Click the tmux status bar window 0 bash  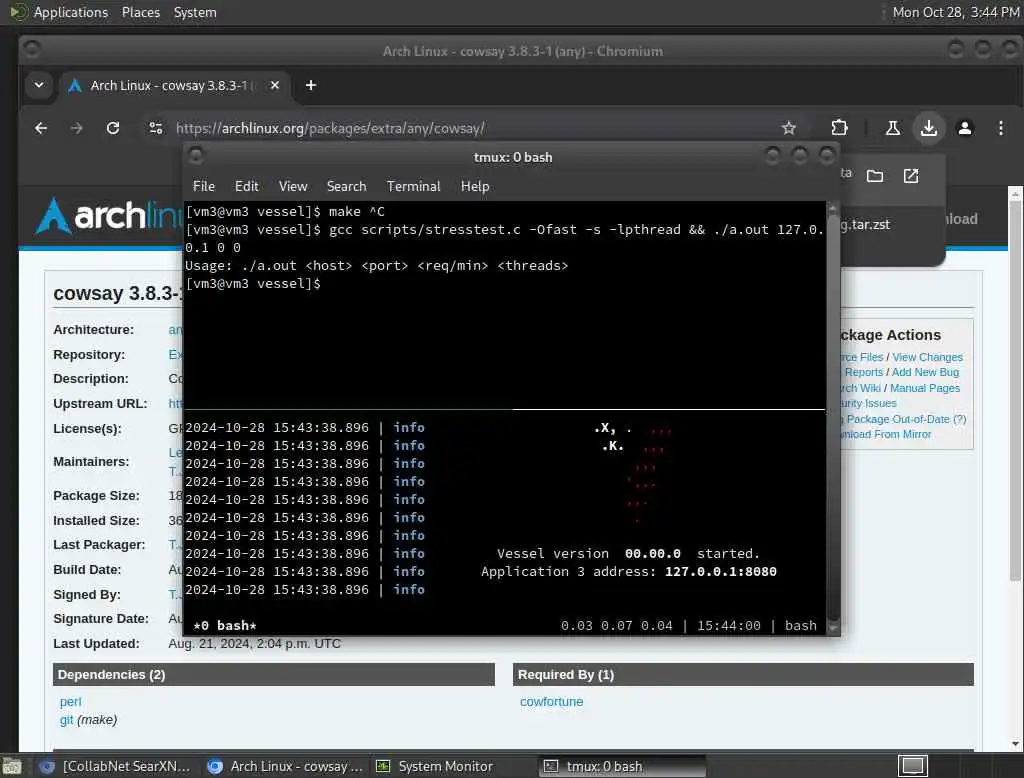[x=225, y=626]
